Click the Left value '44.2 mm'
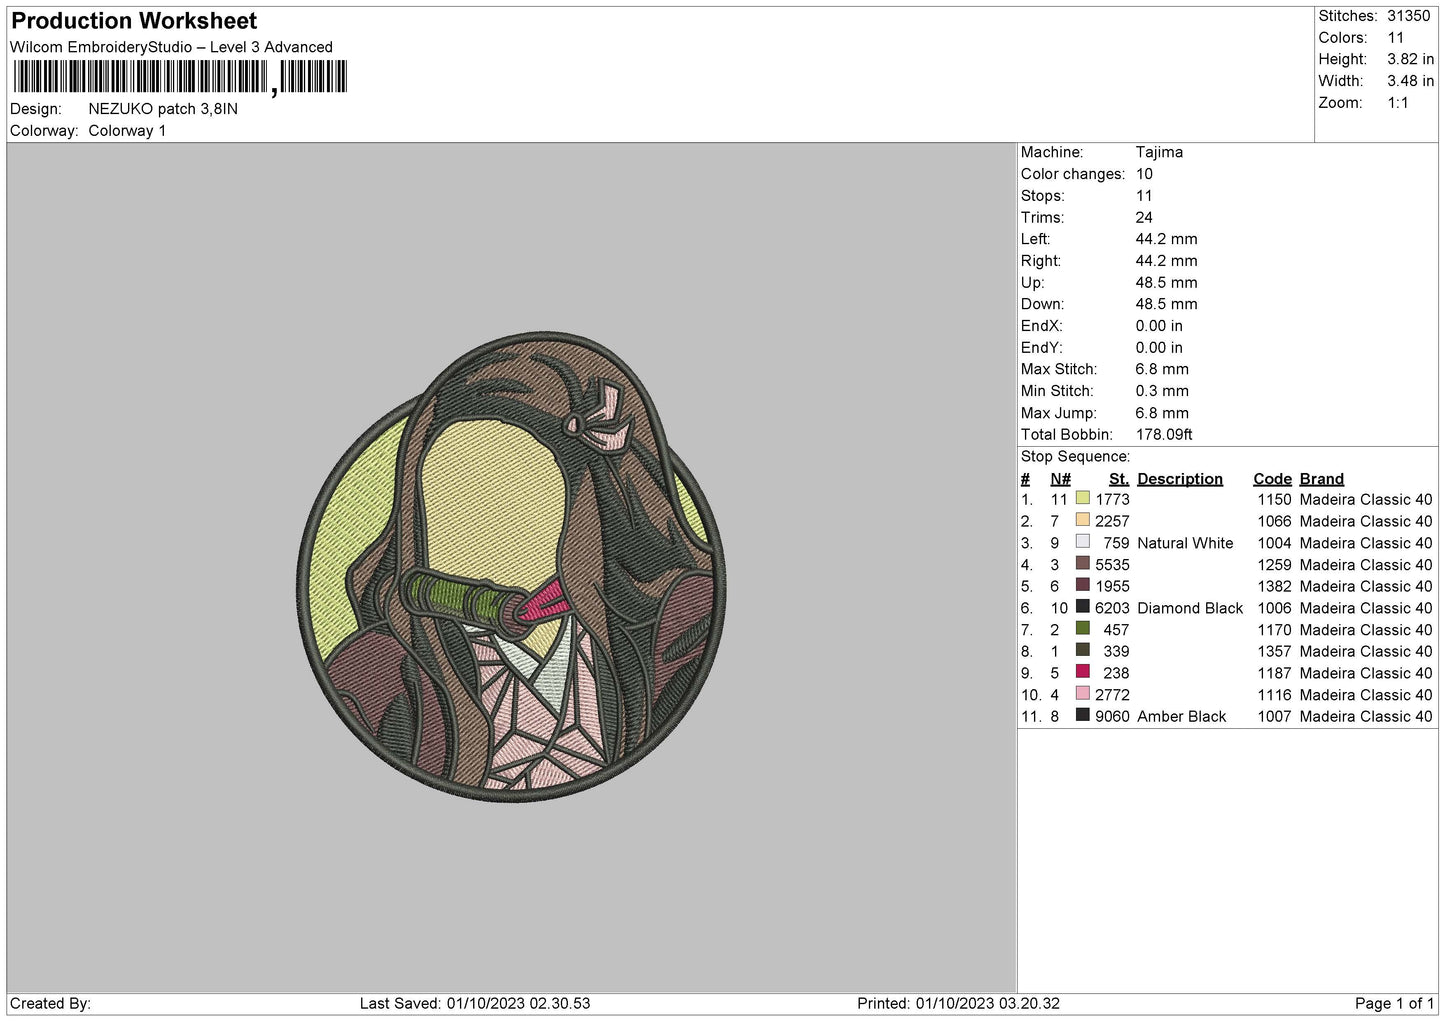1445x1021 pixels. click(x=1166, y=239)
